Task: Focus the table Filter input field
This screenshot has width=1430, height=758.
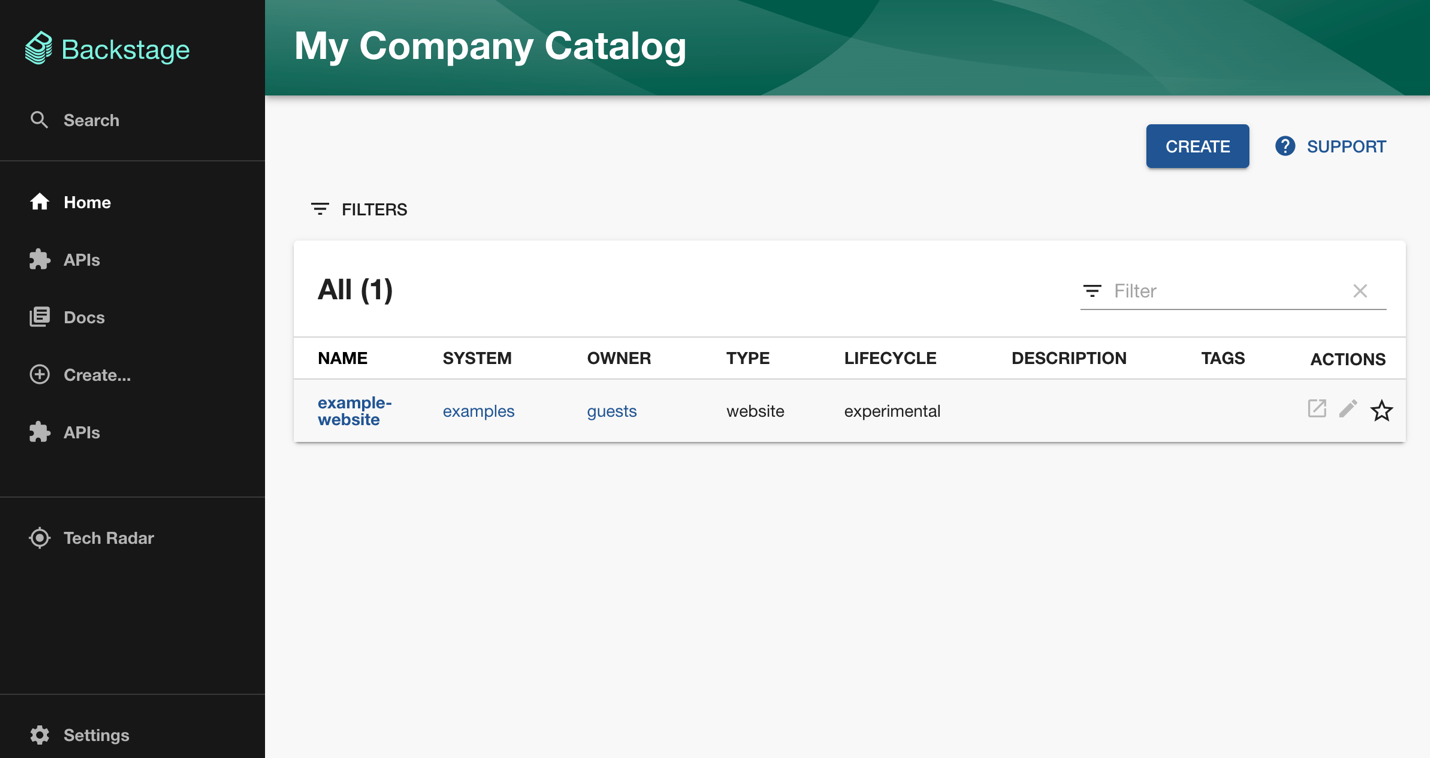Action: click(1226, 291)
